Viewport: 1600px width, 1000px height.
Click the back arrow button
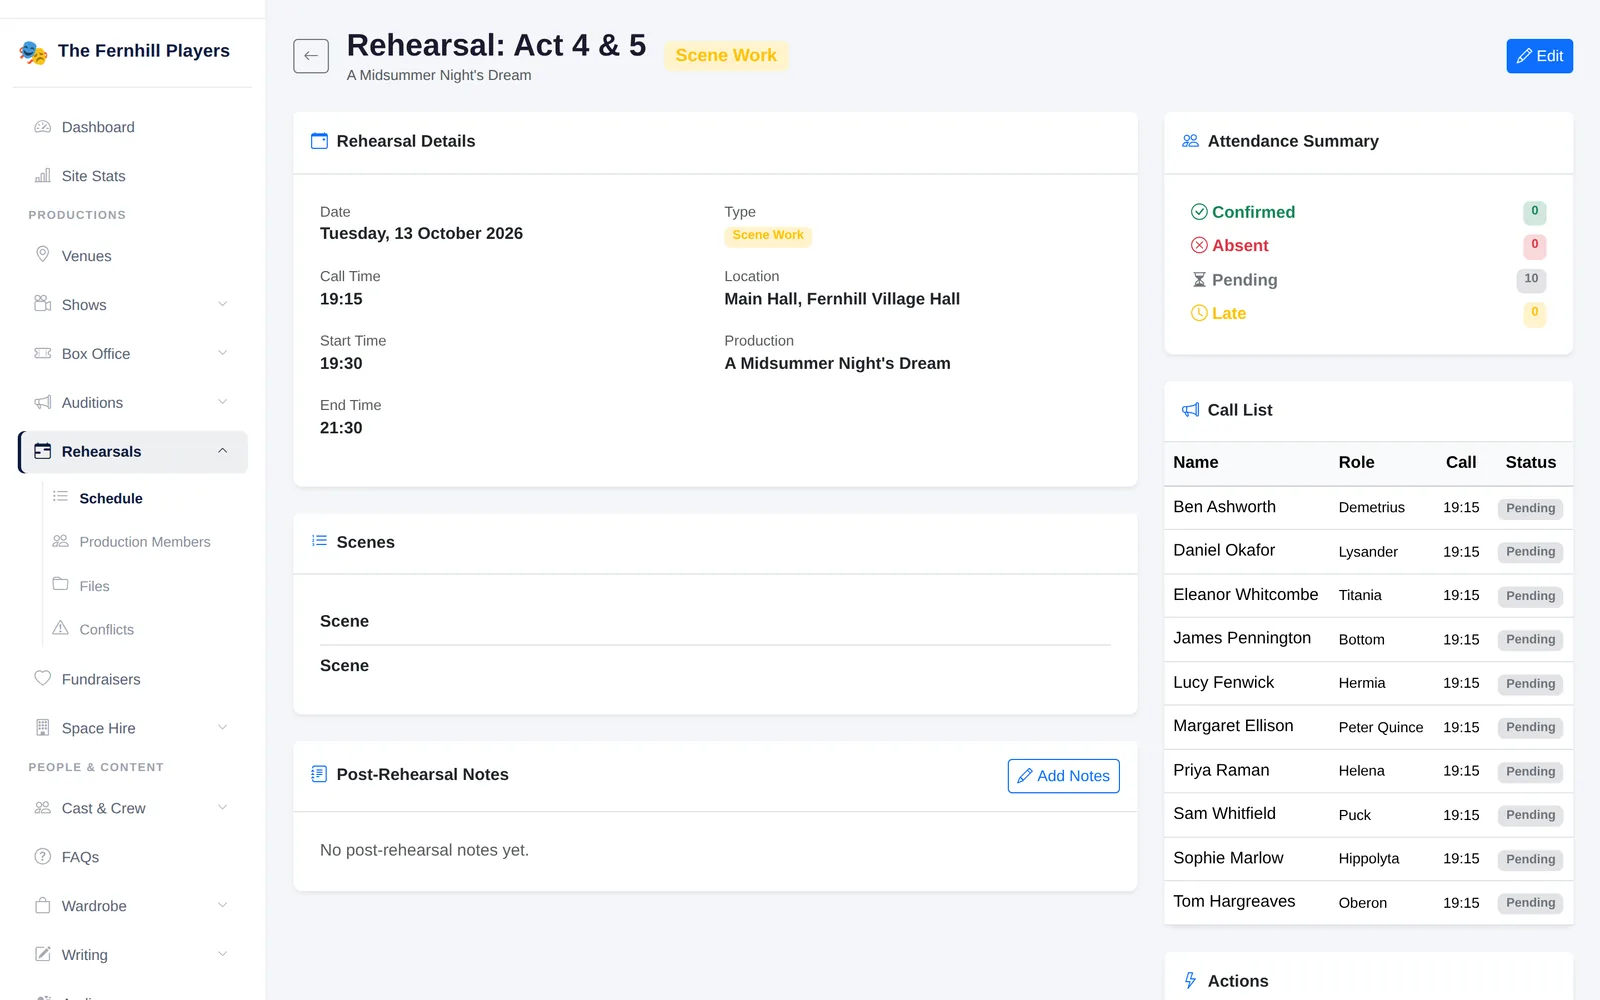click(x=311, y=56)
